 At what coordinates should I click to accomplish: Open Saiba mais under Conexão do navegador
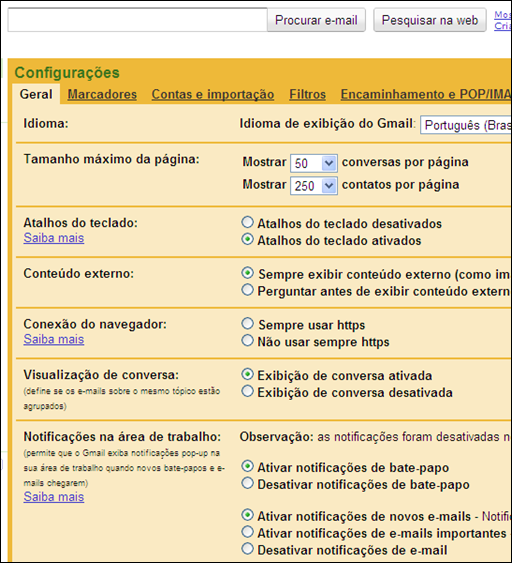(54, 339)
